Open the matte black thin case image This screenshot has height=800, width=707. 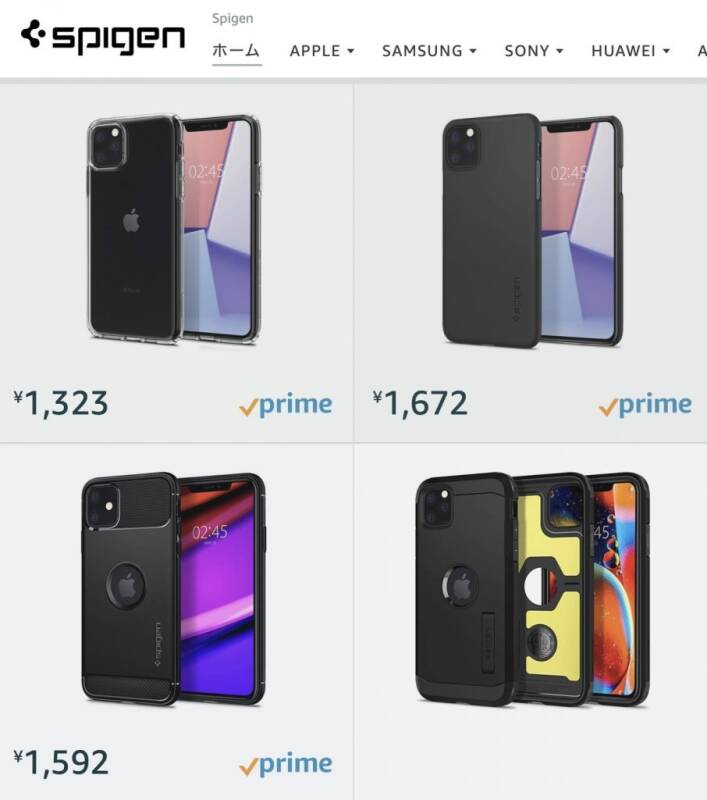tap(532, 230)
